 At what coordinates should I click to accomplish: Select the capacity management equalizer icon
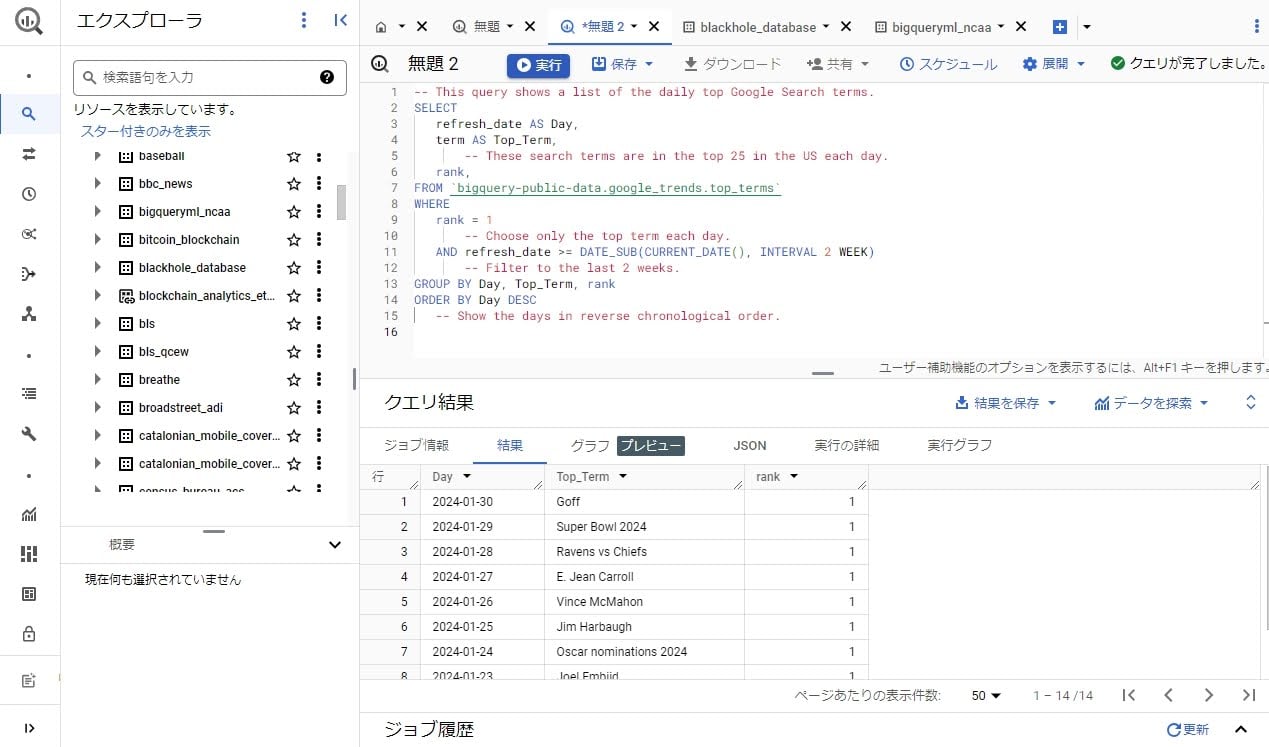[x=28, y=553]
